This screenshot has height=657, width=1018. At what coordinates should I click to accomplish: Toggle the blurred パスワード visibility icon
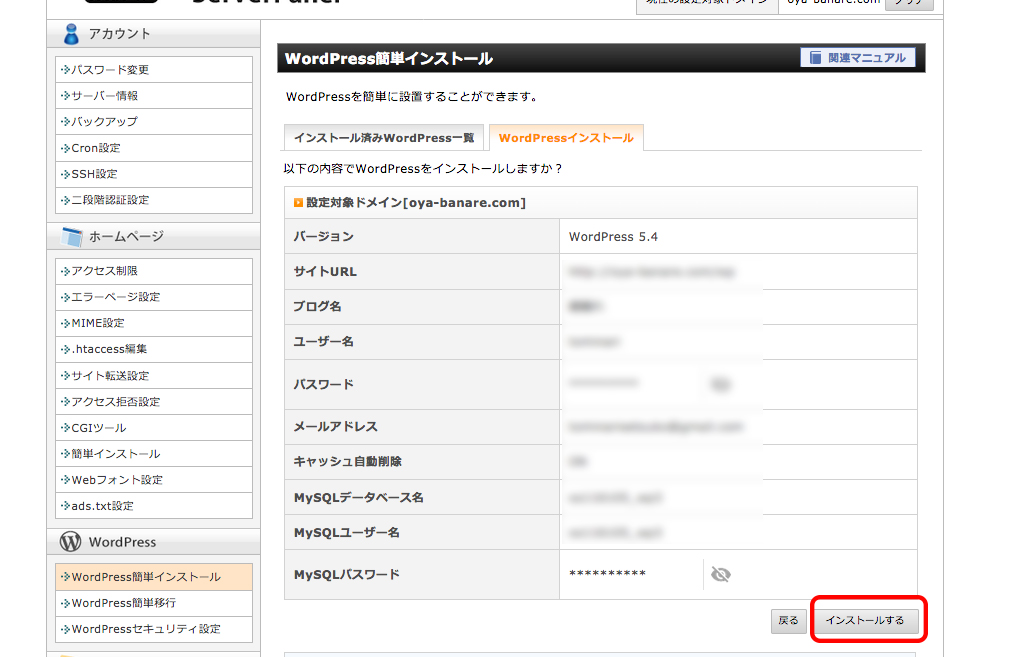point(720,384)
